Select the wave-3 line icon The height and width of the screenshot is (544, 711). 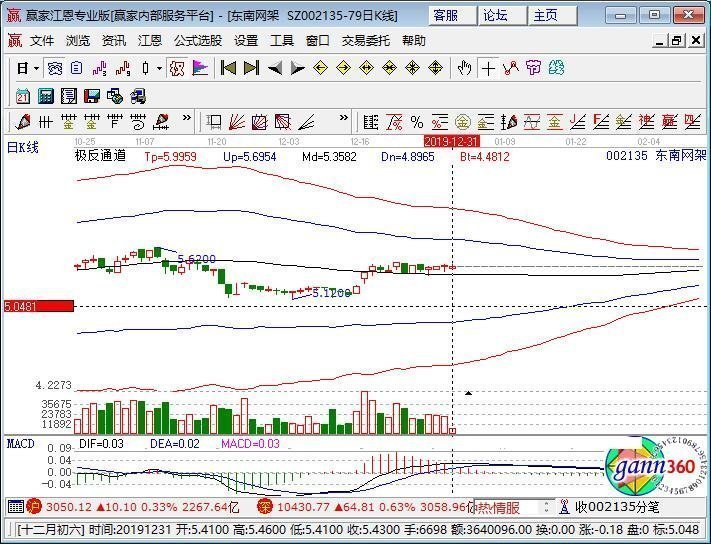(x=99, y=68)
